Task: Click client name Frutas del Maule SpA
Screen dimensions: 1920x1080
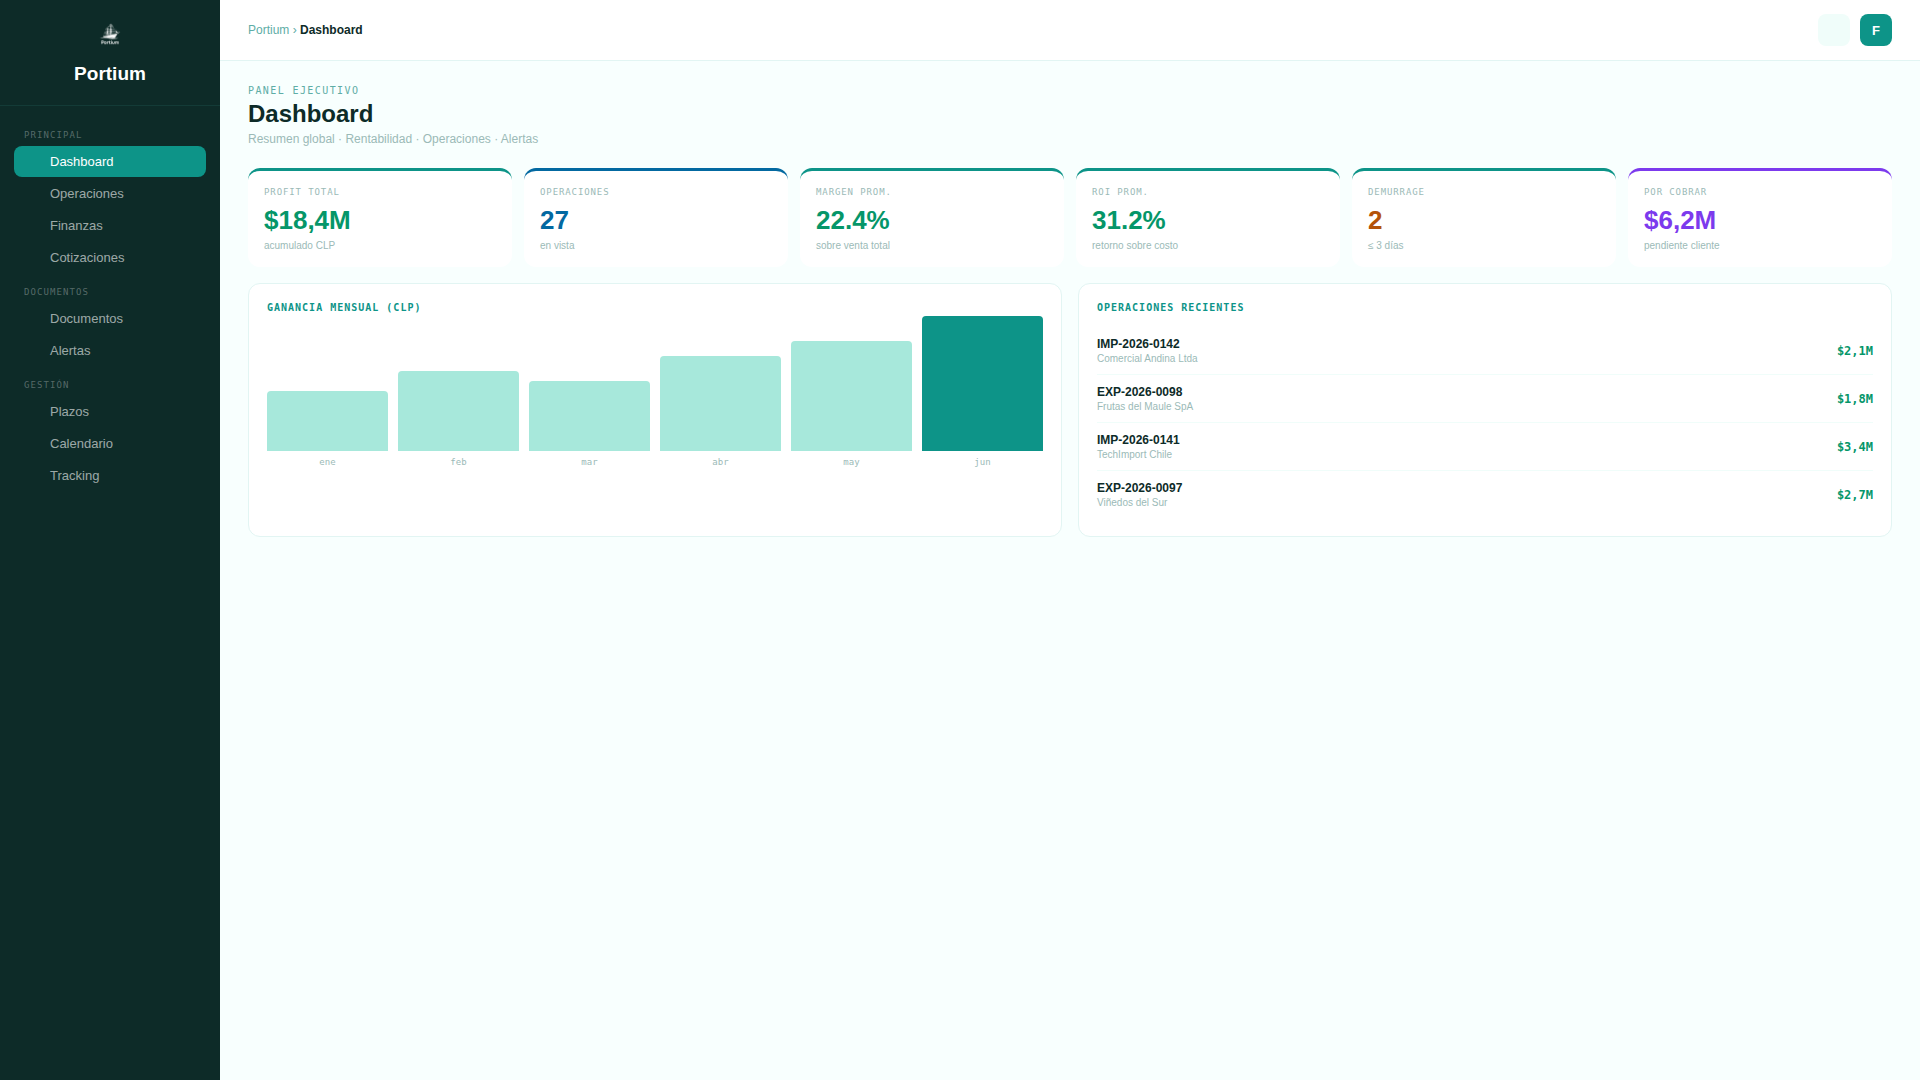Action: pyautogui.click(x=1145, y=407)
